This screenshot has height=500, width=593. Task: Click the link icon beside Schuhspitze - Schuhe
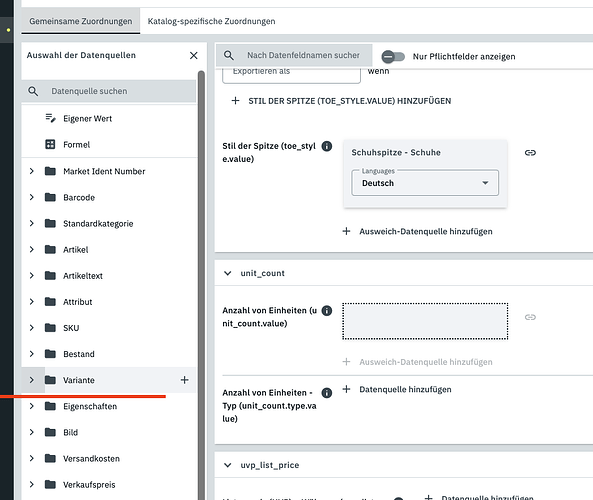click(x=530, y=152)
